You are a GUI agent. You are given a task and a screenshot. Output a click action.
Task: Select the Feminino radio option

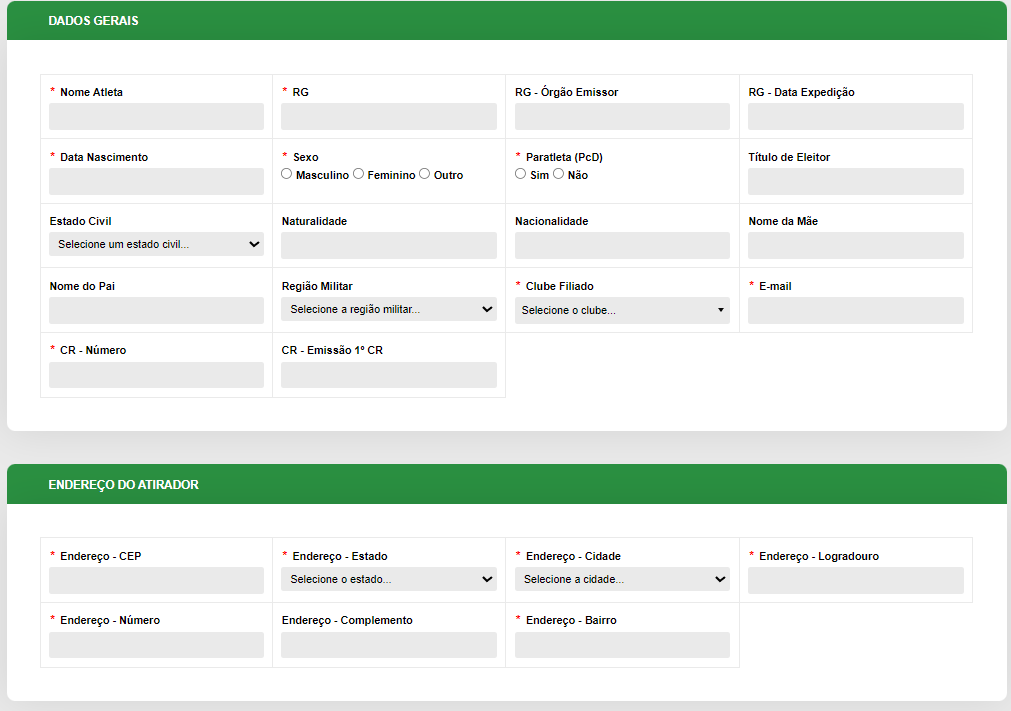point(359,174)
